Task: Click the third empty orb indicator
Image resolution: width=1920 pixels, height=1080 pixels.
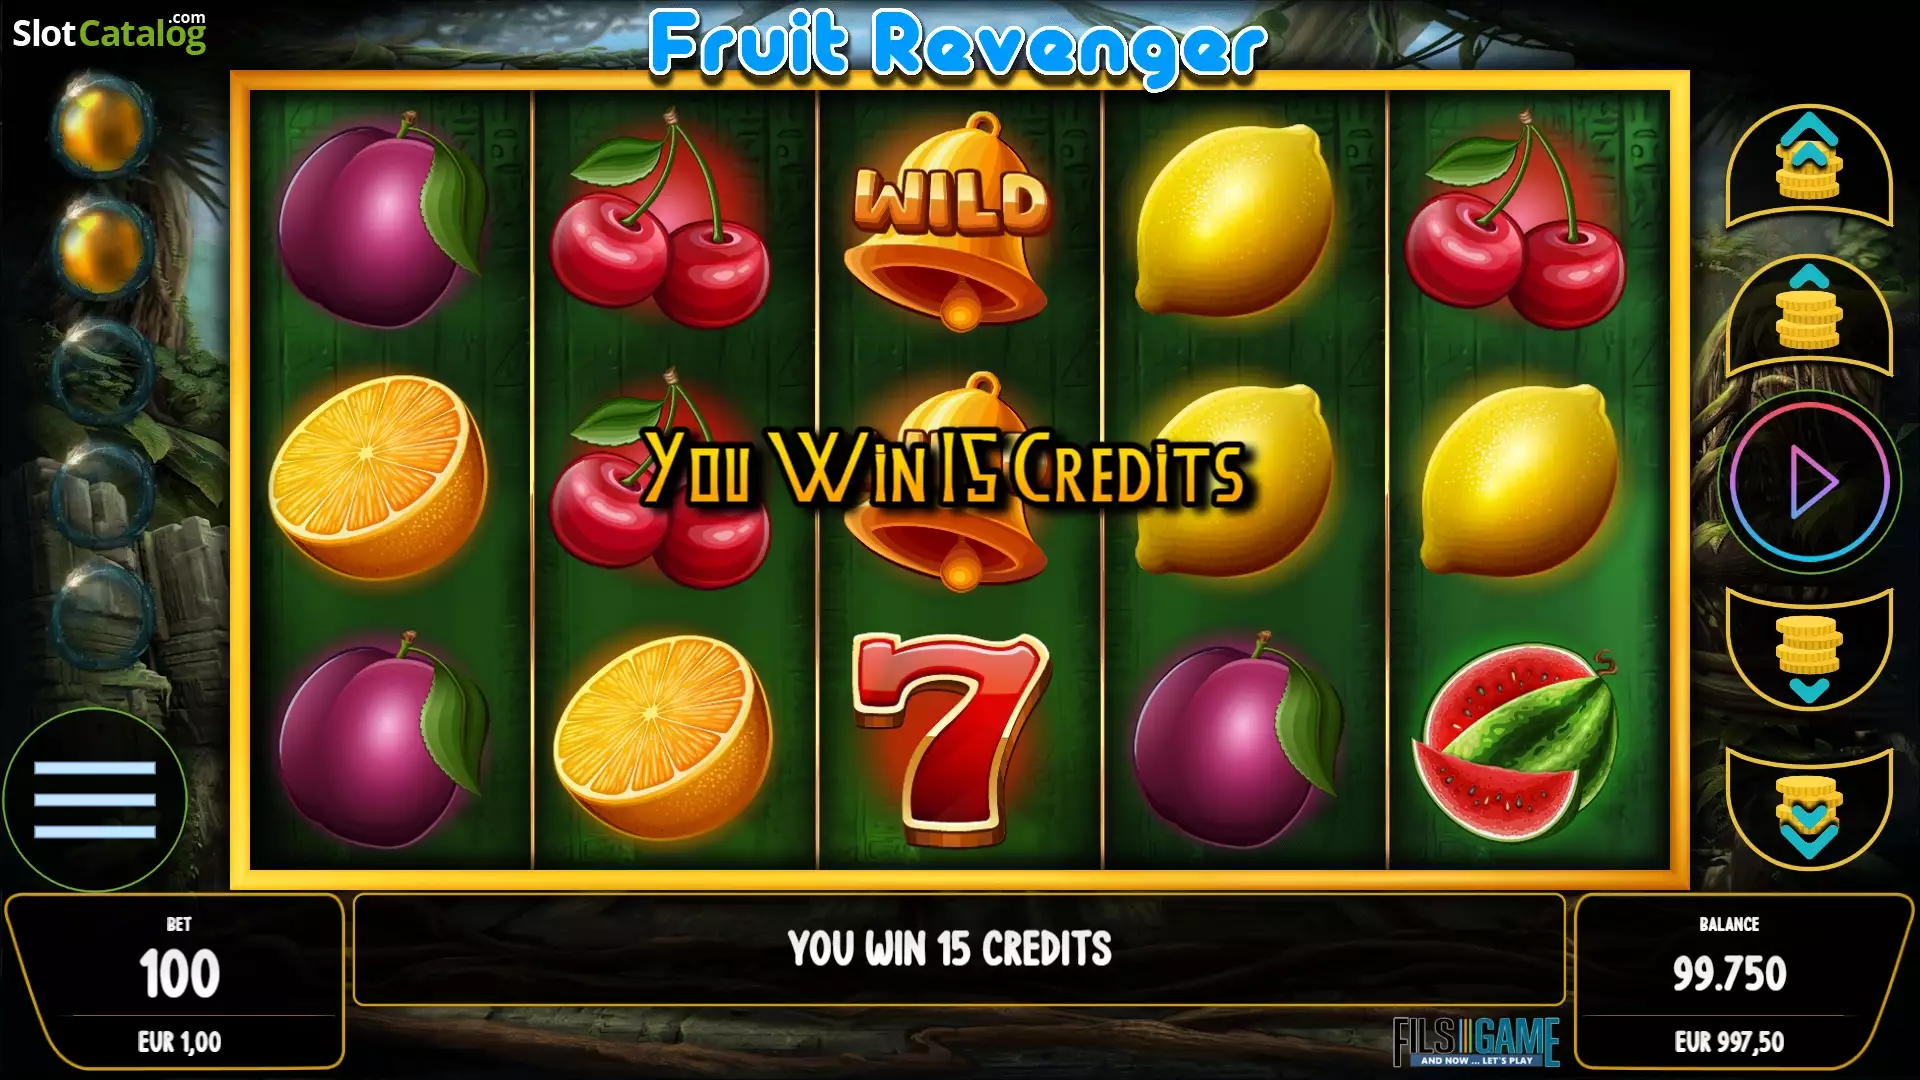Action: coord(101,370)
